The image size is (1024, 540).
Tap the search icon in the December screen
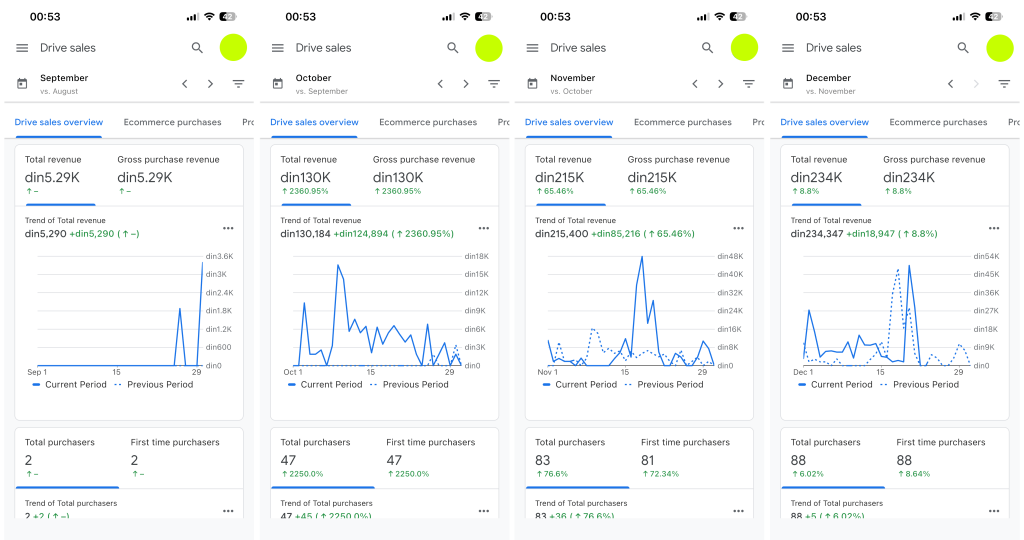(963, 48)
